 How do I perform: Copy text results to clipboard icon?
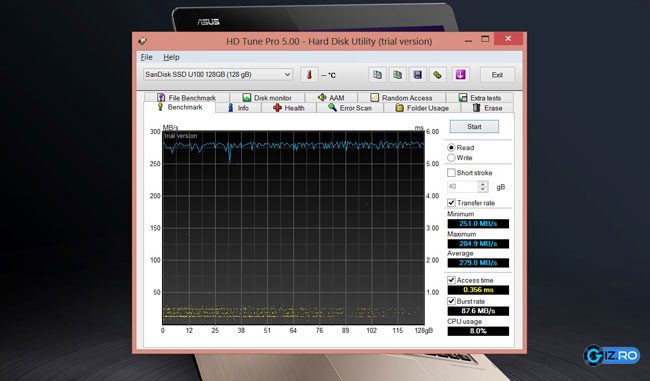pyautogui.click(x=377, y=75)
